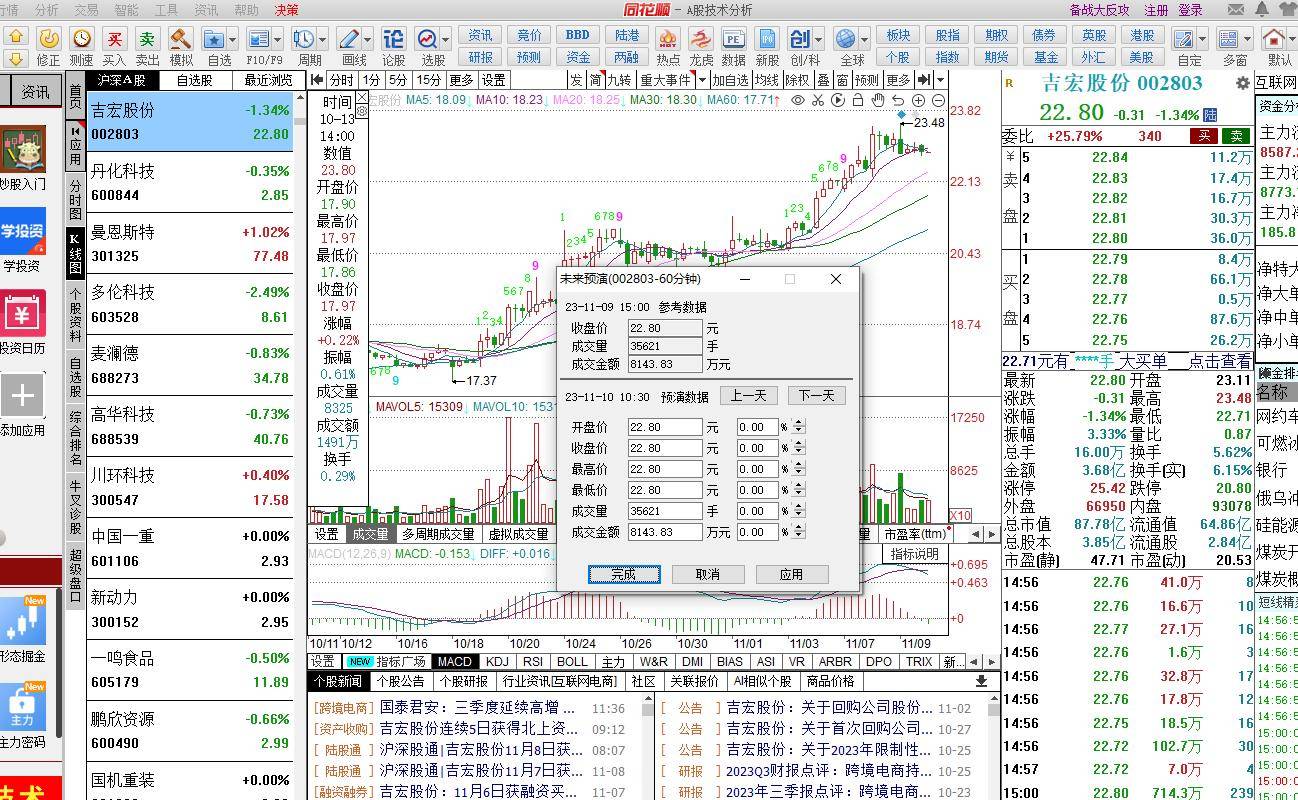Image resolution: width=1298 pixels, height=800 pixels.
Task: Toggle the 除权 ex-rights button
Action: pos(797,80)
